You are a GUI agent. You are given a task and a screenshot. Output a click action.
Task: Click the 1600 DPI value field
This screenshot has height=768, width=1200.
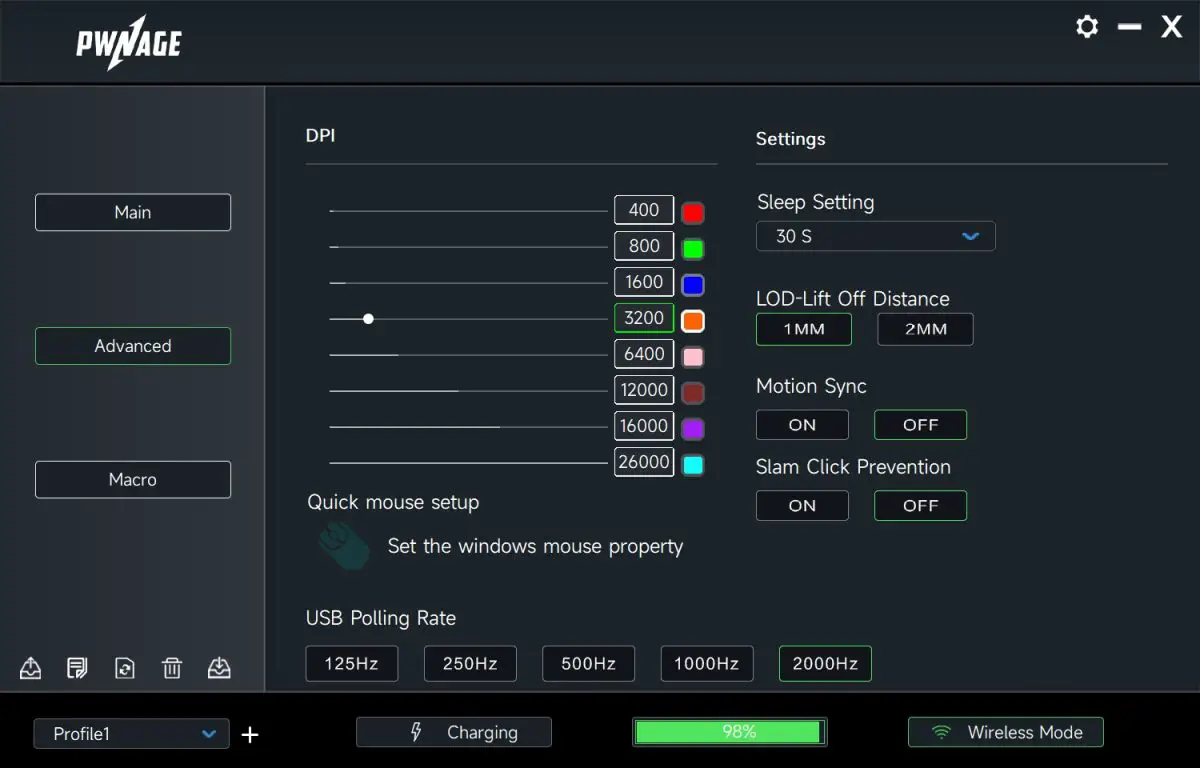(644, 282)
